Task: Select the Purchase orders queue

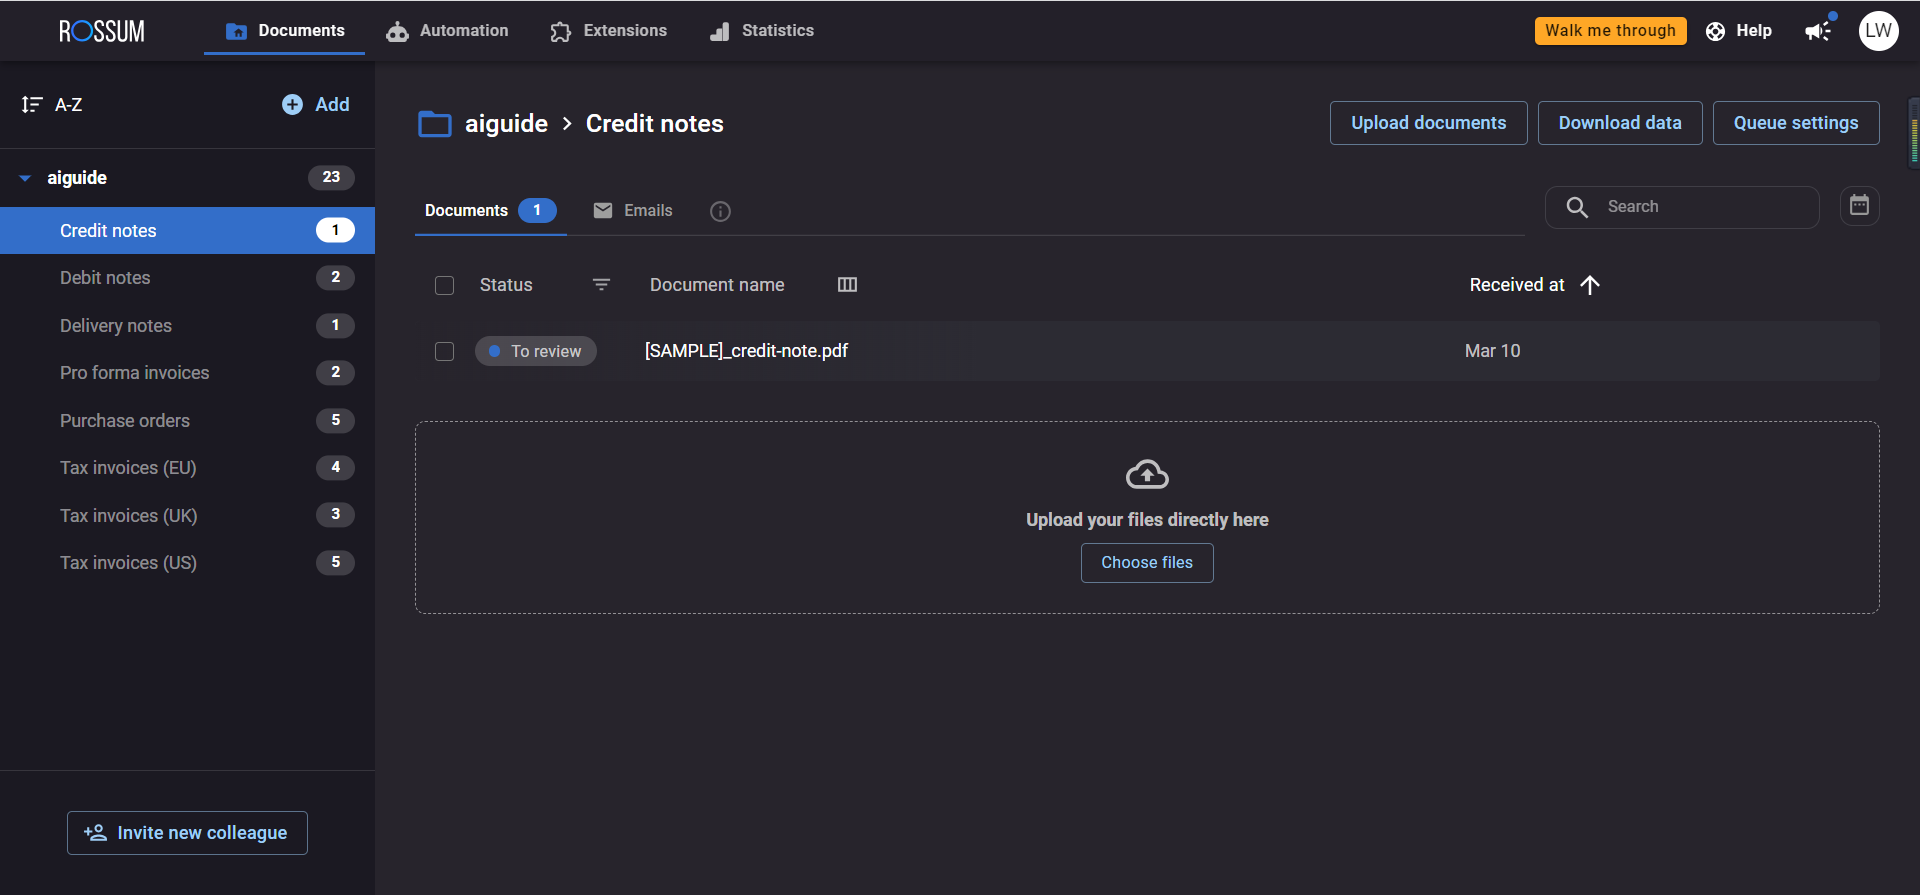Action: 125,421
